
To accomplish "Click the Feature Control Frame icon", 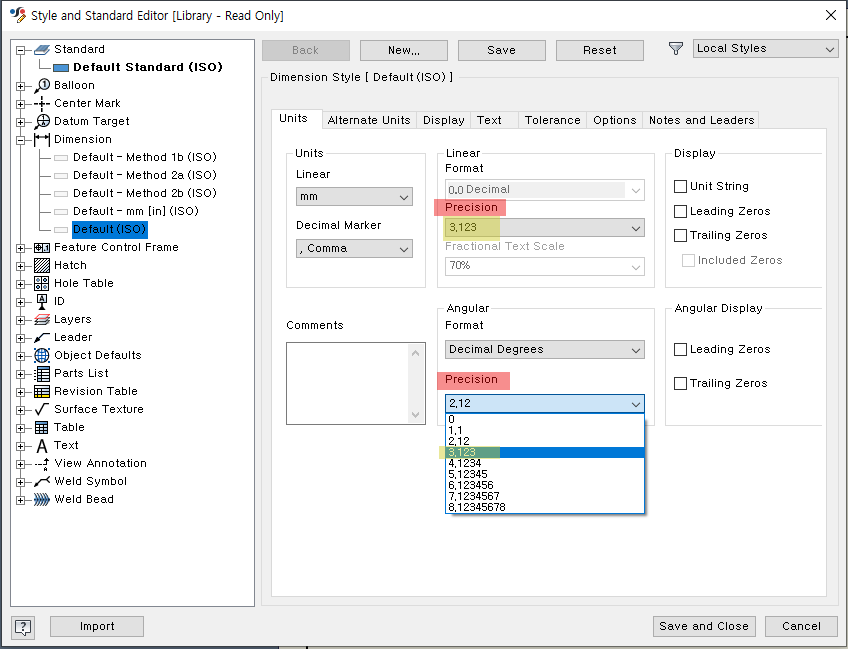I will point(42,248).
